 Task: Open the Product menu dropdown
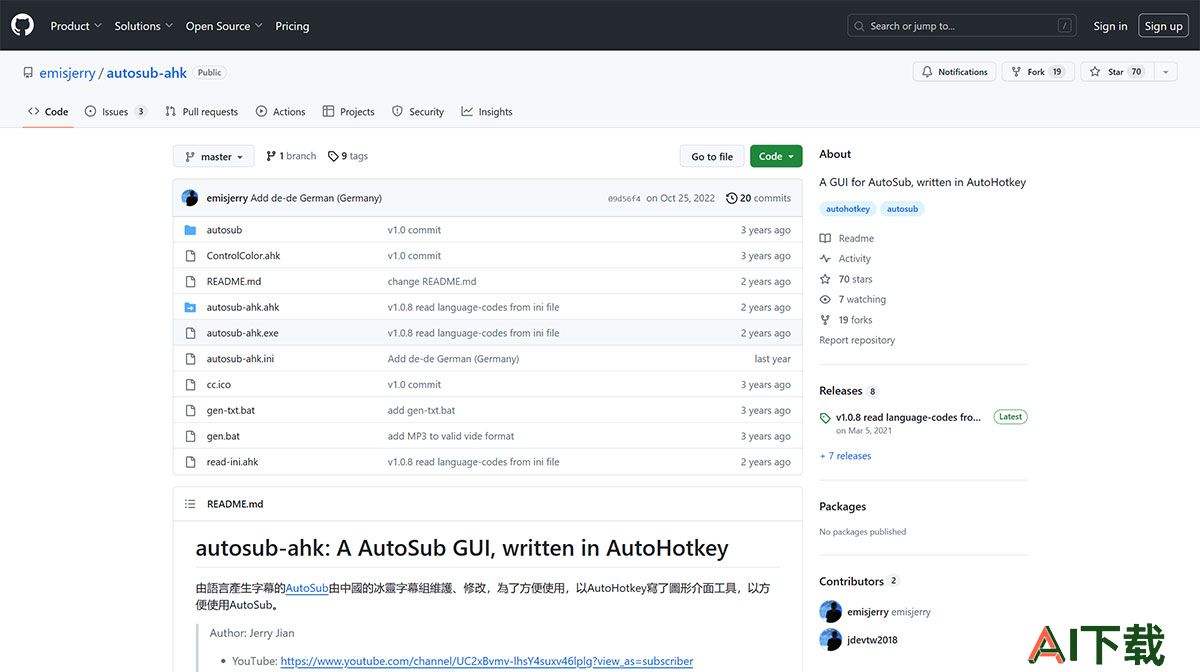76,26
